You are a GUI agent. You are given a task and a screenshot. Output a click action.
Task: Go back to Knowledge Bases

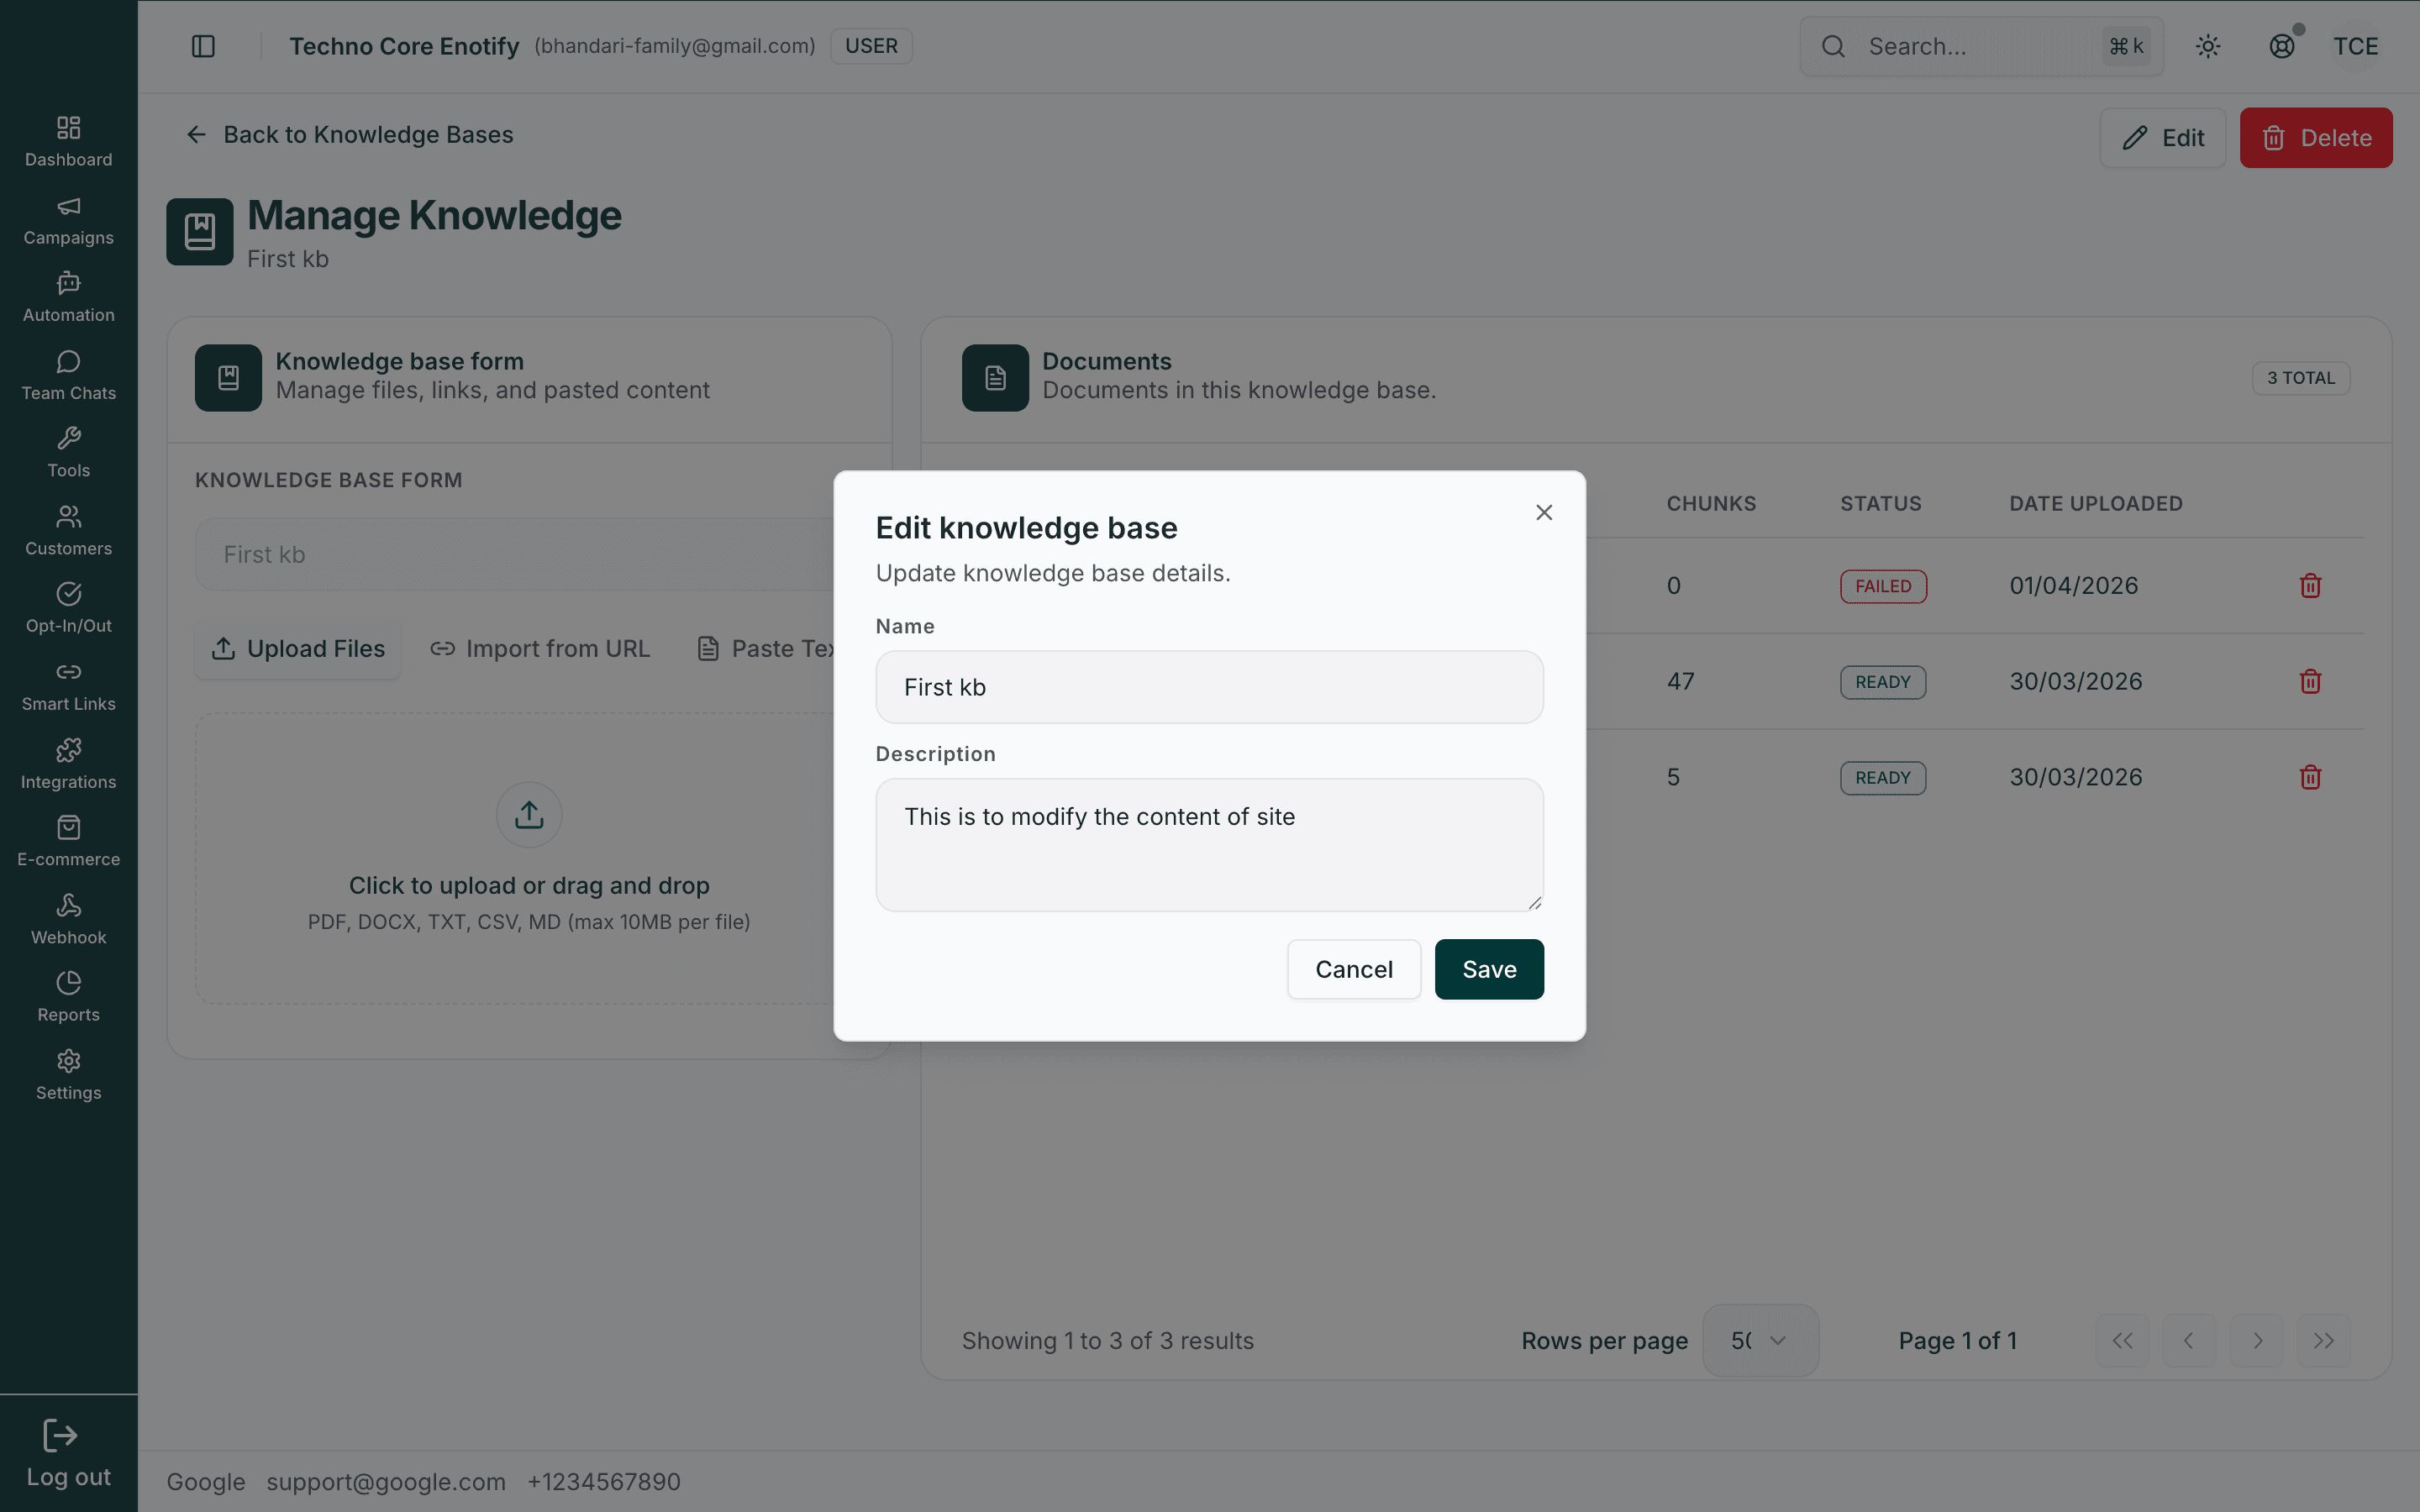pos(349,134)
